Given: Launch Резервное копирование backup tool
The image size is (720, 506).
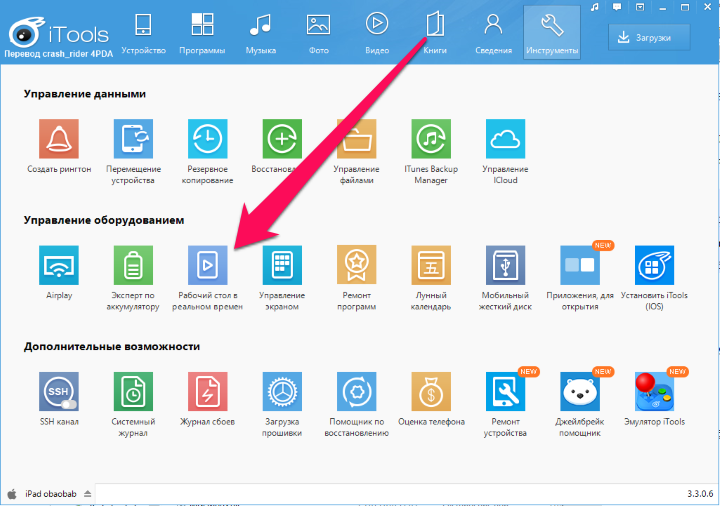Looking at the screenshot, I should 208,139.
